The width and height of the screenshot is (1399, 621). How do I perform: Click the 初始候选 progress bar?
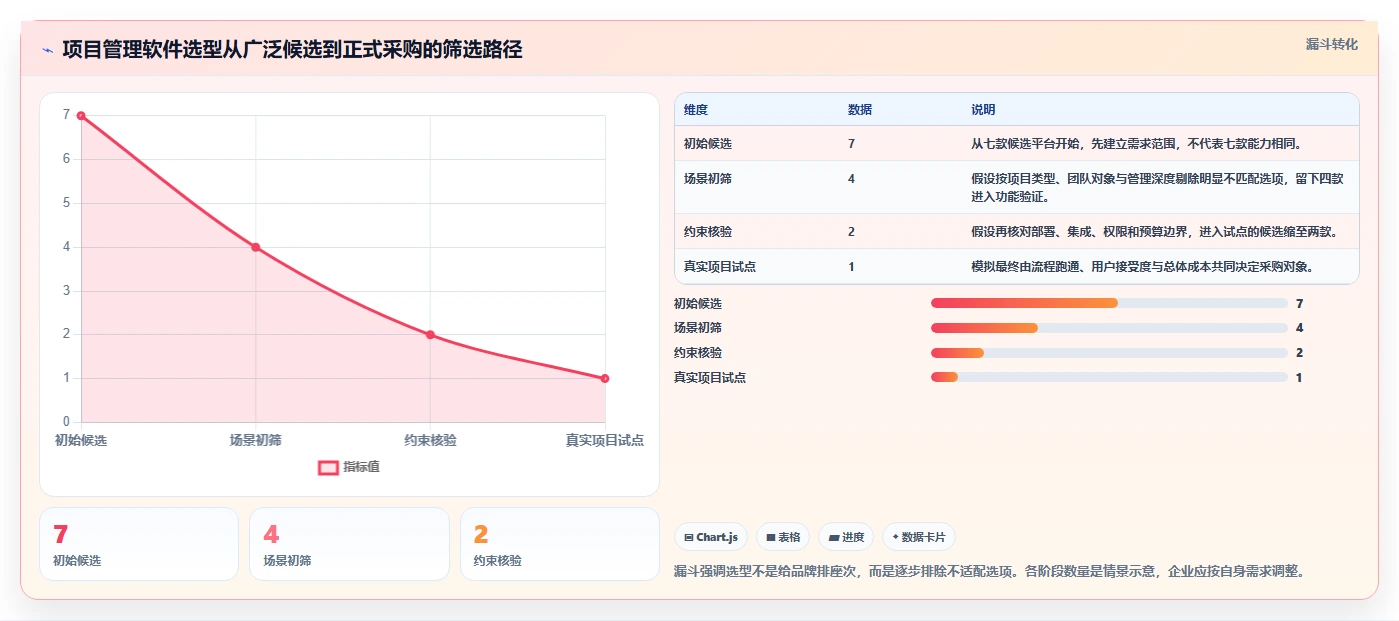point(1109,303)
